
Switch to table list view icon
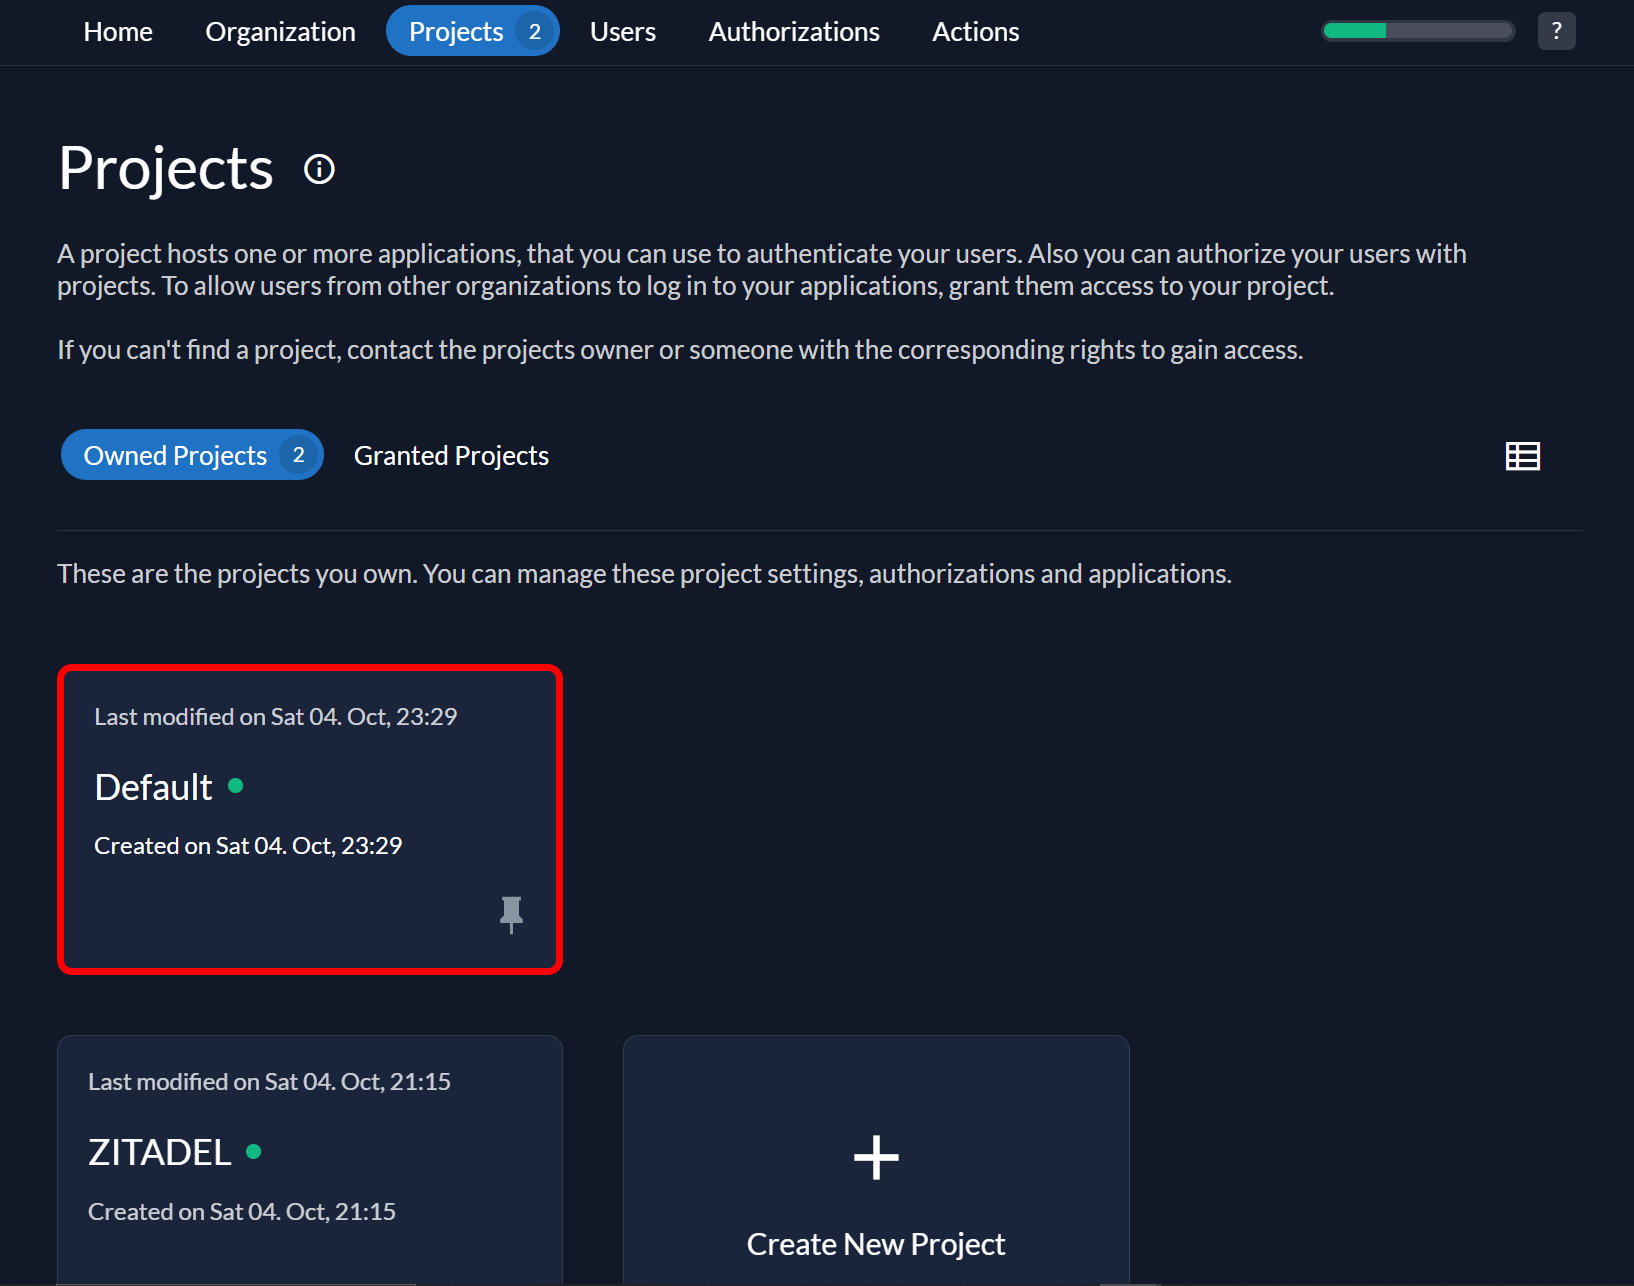click(x=1523, y=456)
